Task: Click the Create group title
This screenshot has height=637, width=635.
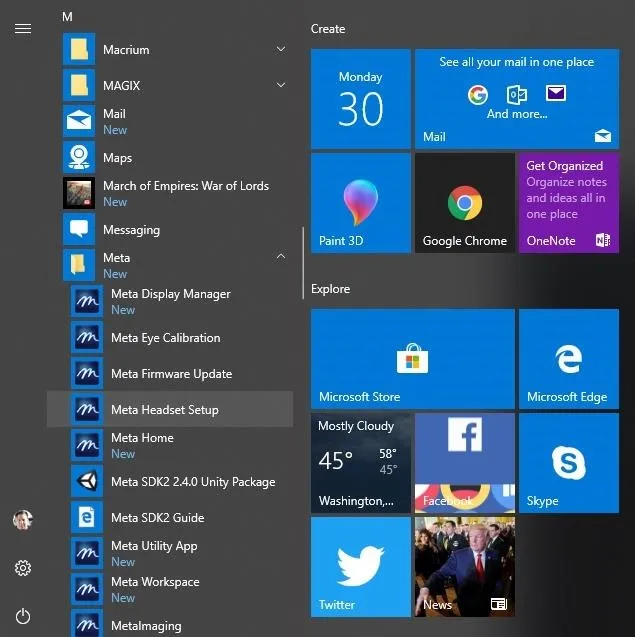Action: (328, 29)
